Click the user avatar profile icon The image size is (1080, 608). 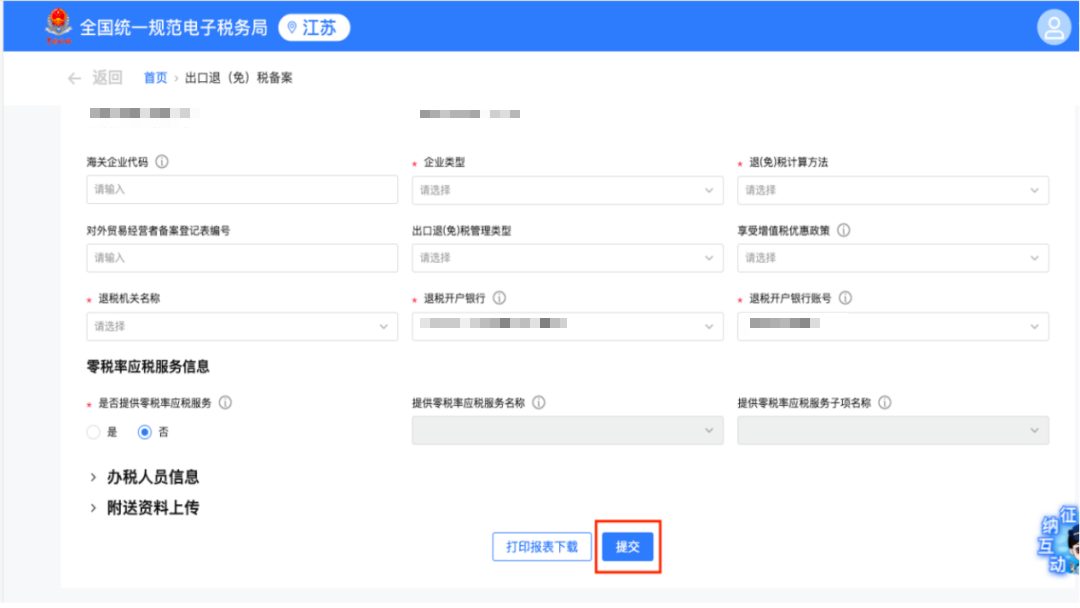click(1053, 27)
